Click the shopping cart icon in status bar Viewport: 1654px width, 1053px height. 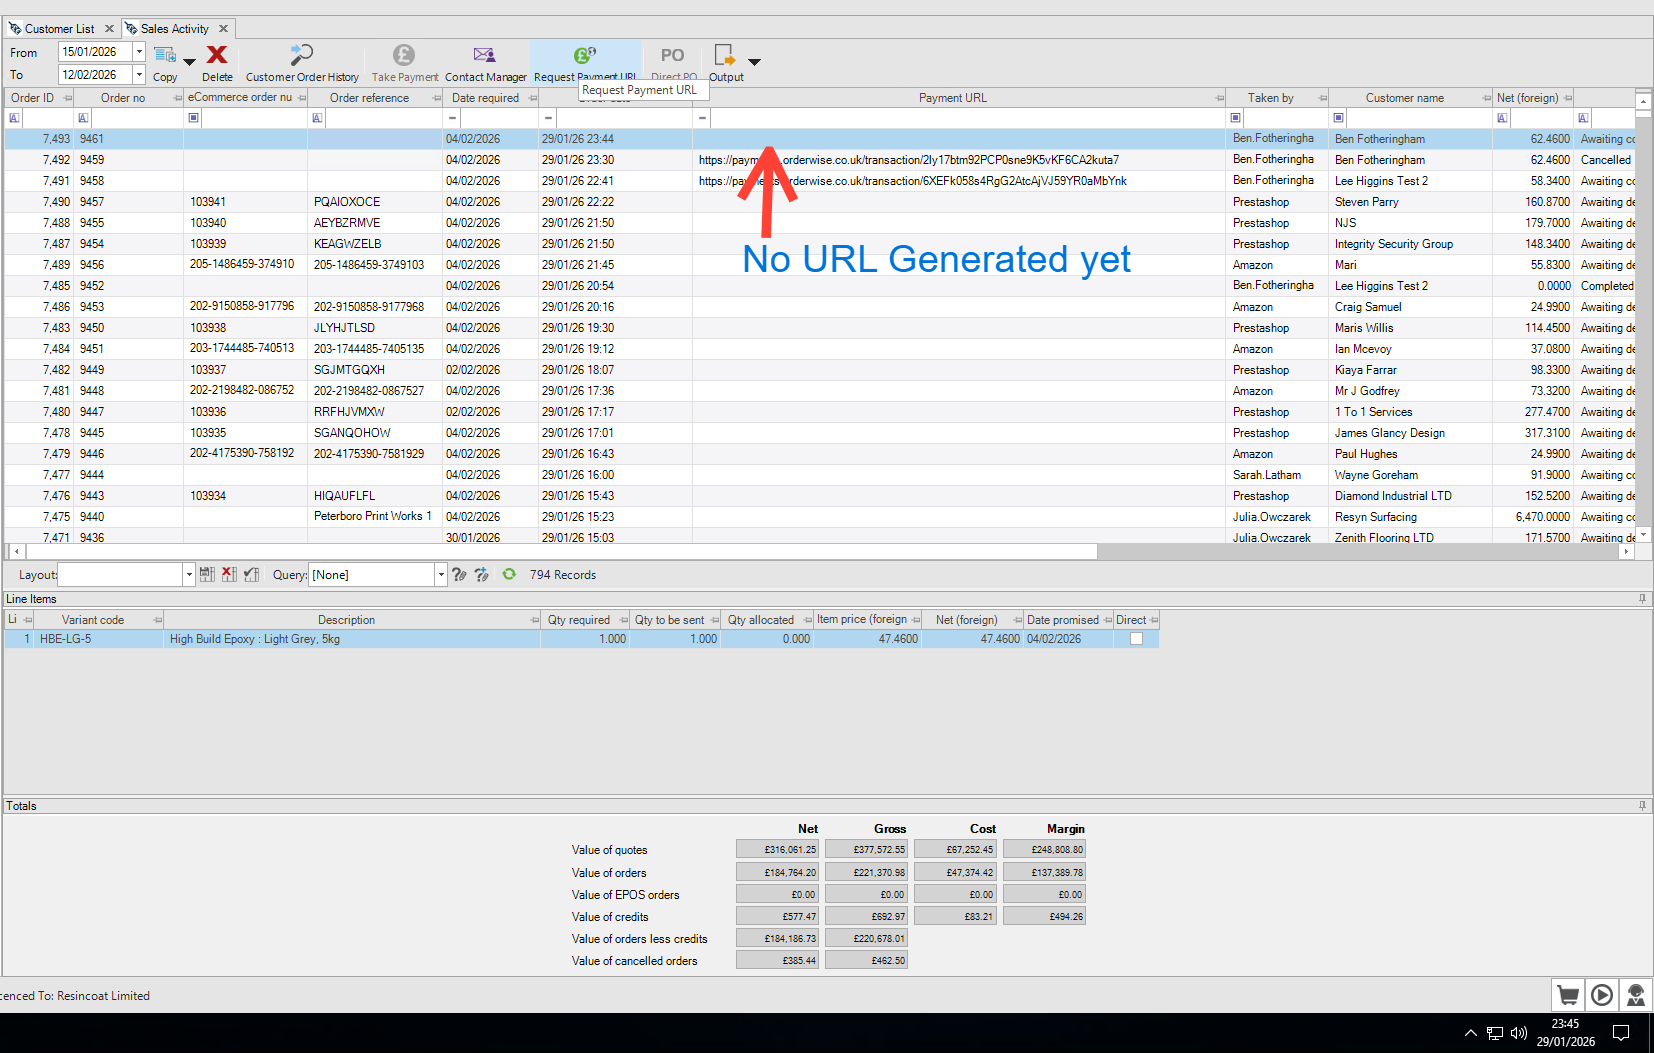(x=1568, y=995)
